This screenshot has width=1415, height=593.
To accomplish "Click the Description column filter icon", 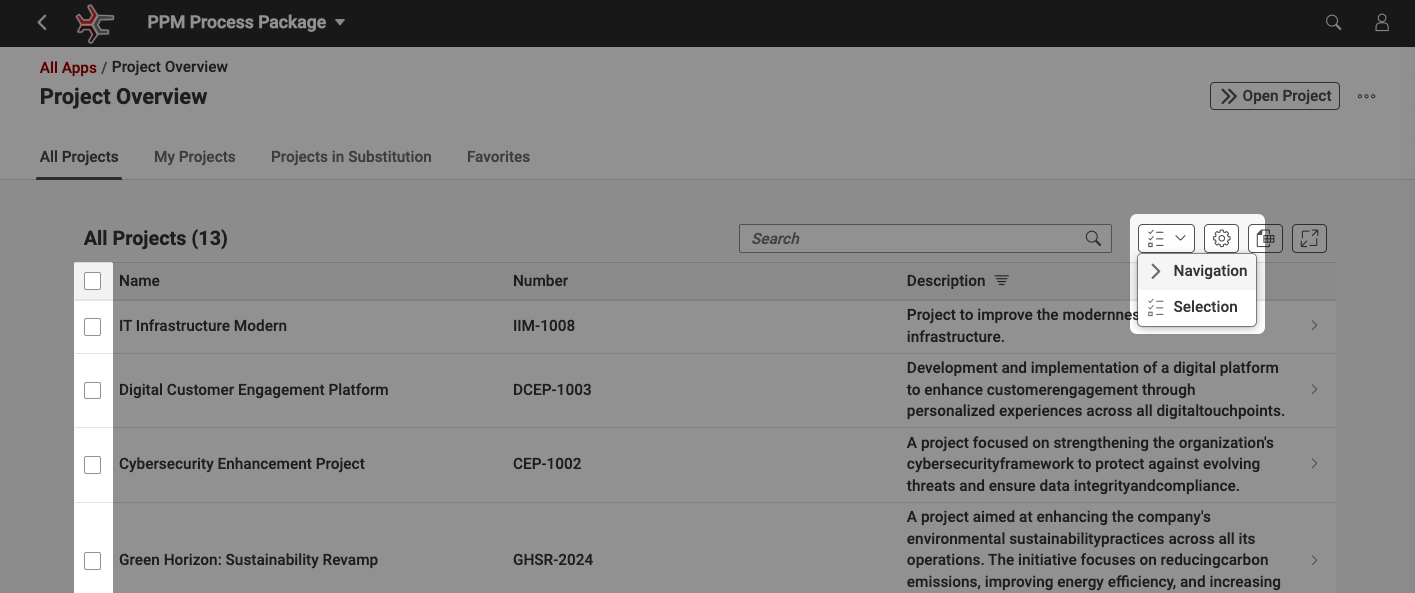I will tap(1001, 281).
